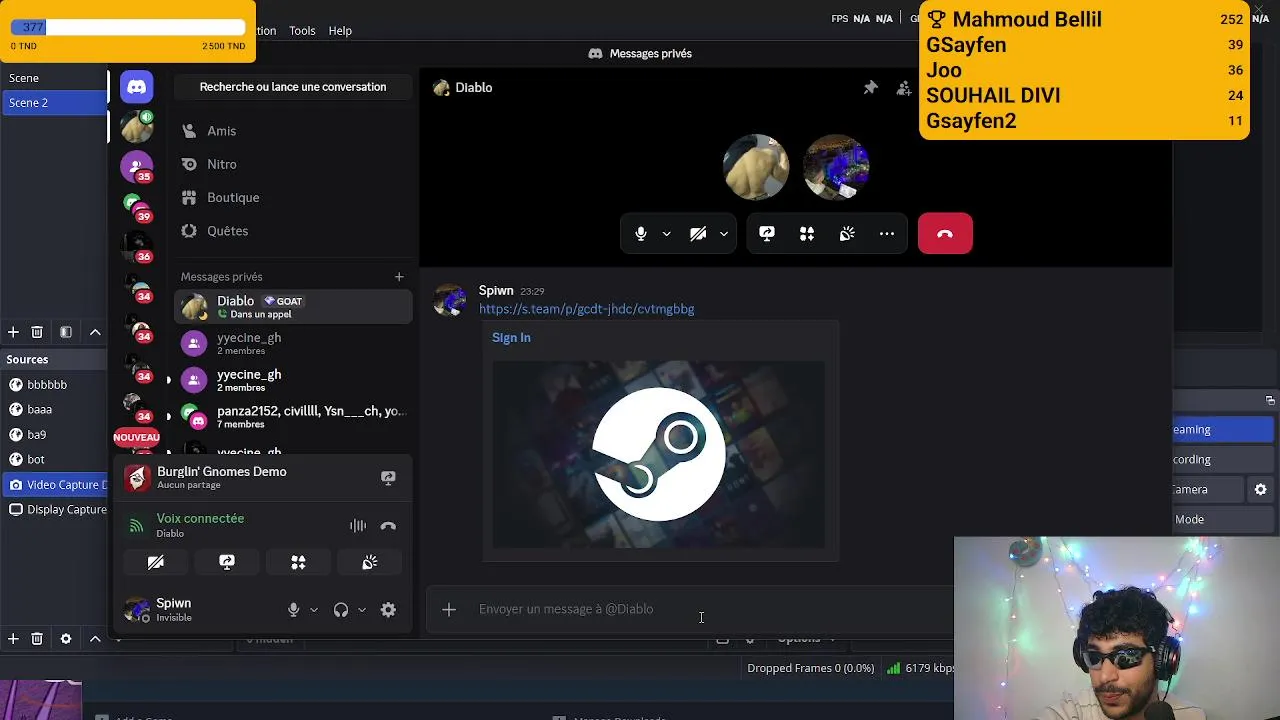Attach a file with the plus icon
This screenshot has height=720, width=1280.
click(x=449, y=609)
